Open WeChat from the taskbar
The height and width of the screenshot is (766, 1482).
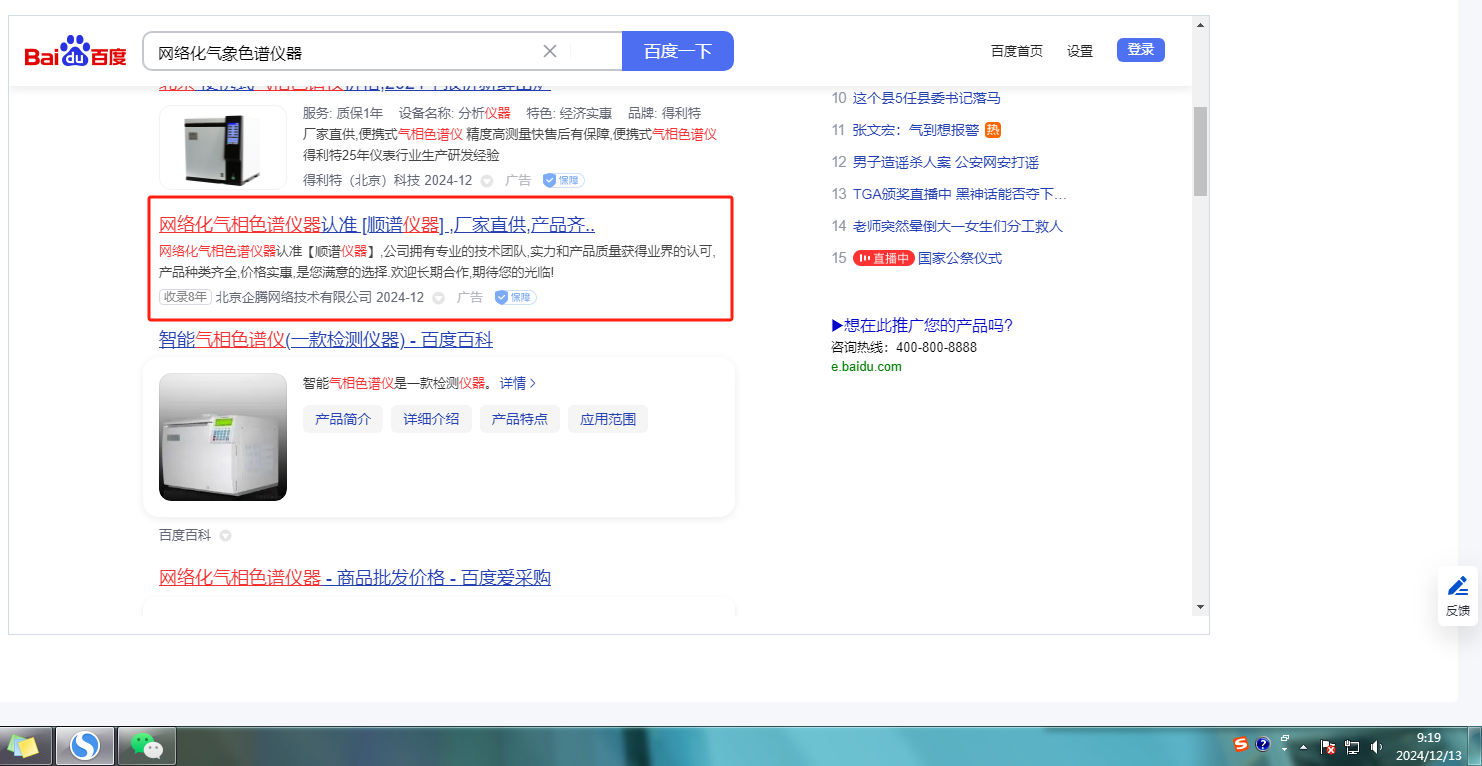pos(147,746)
